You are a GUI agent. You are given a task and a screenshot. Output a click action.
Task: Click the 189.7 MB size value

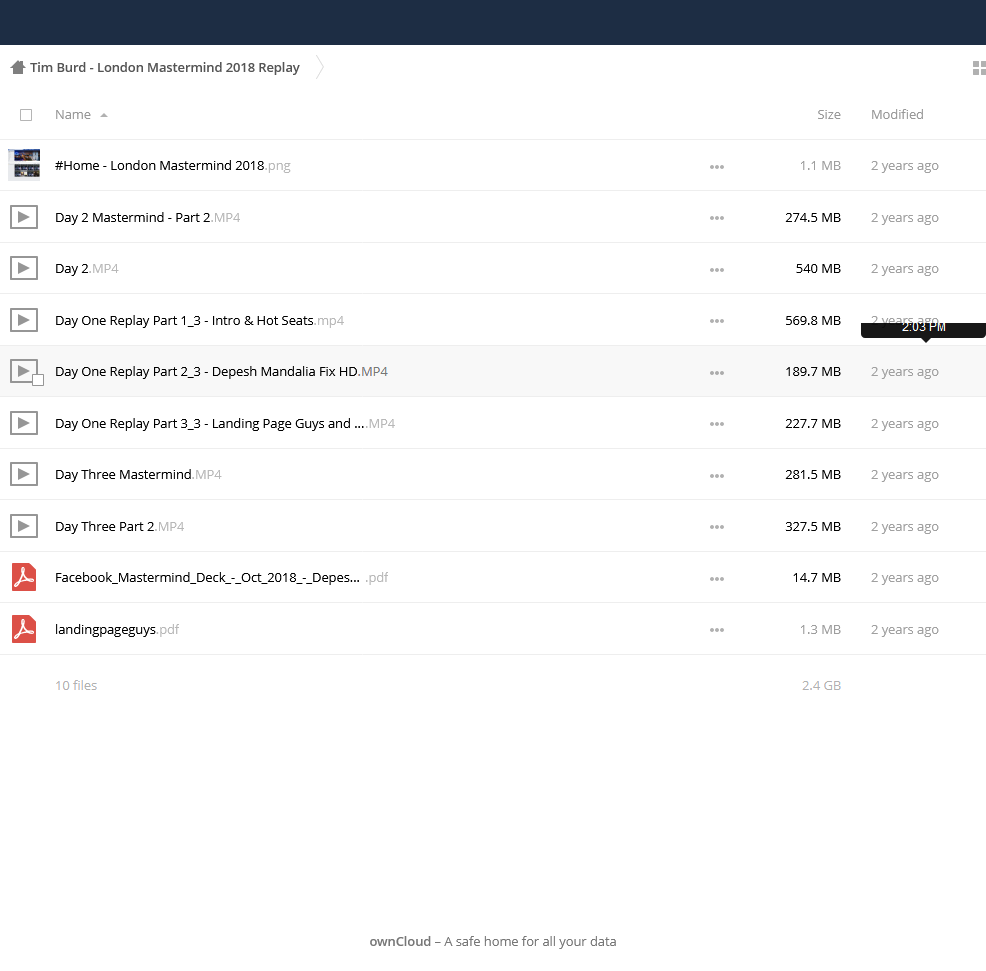tap(812, 372)
